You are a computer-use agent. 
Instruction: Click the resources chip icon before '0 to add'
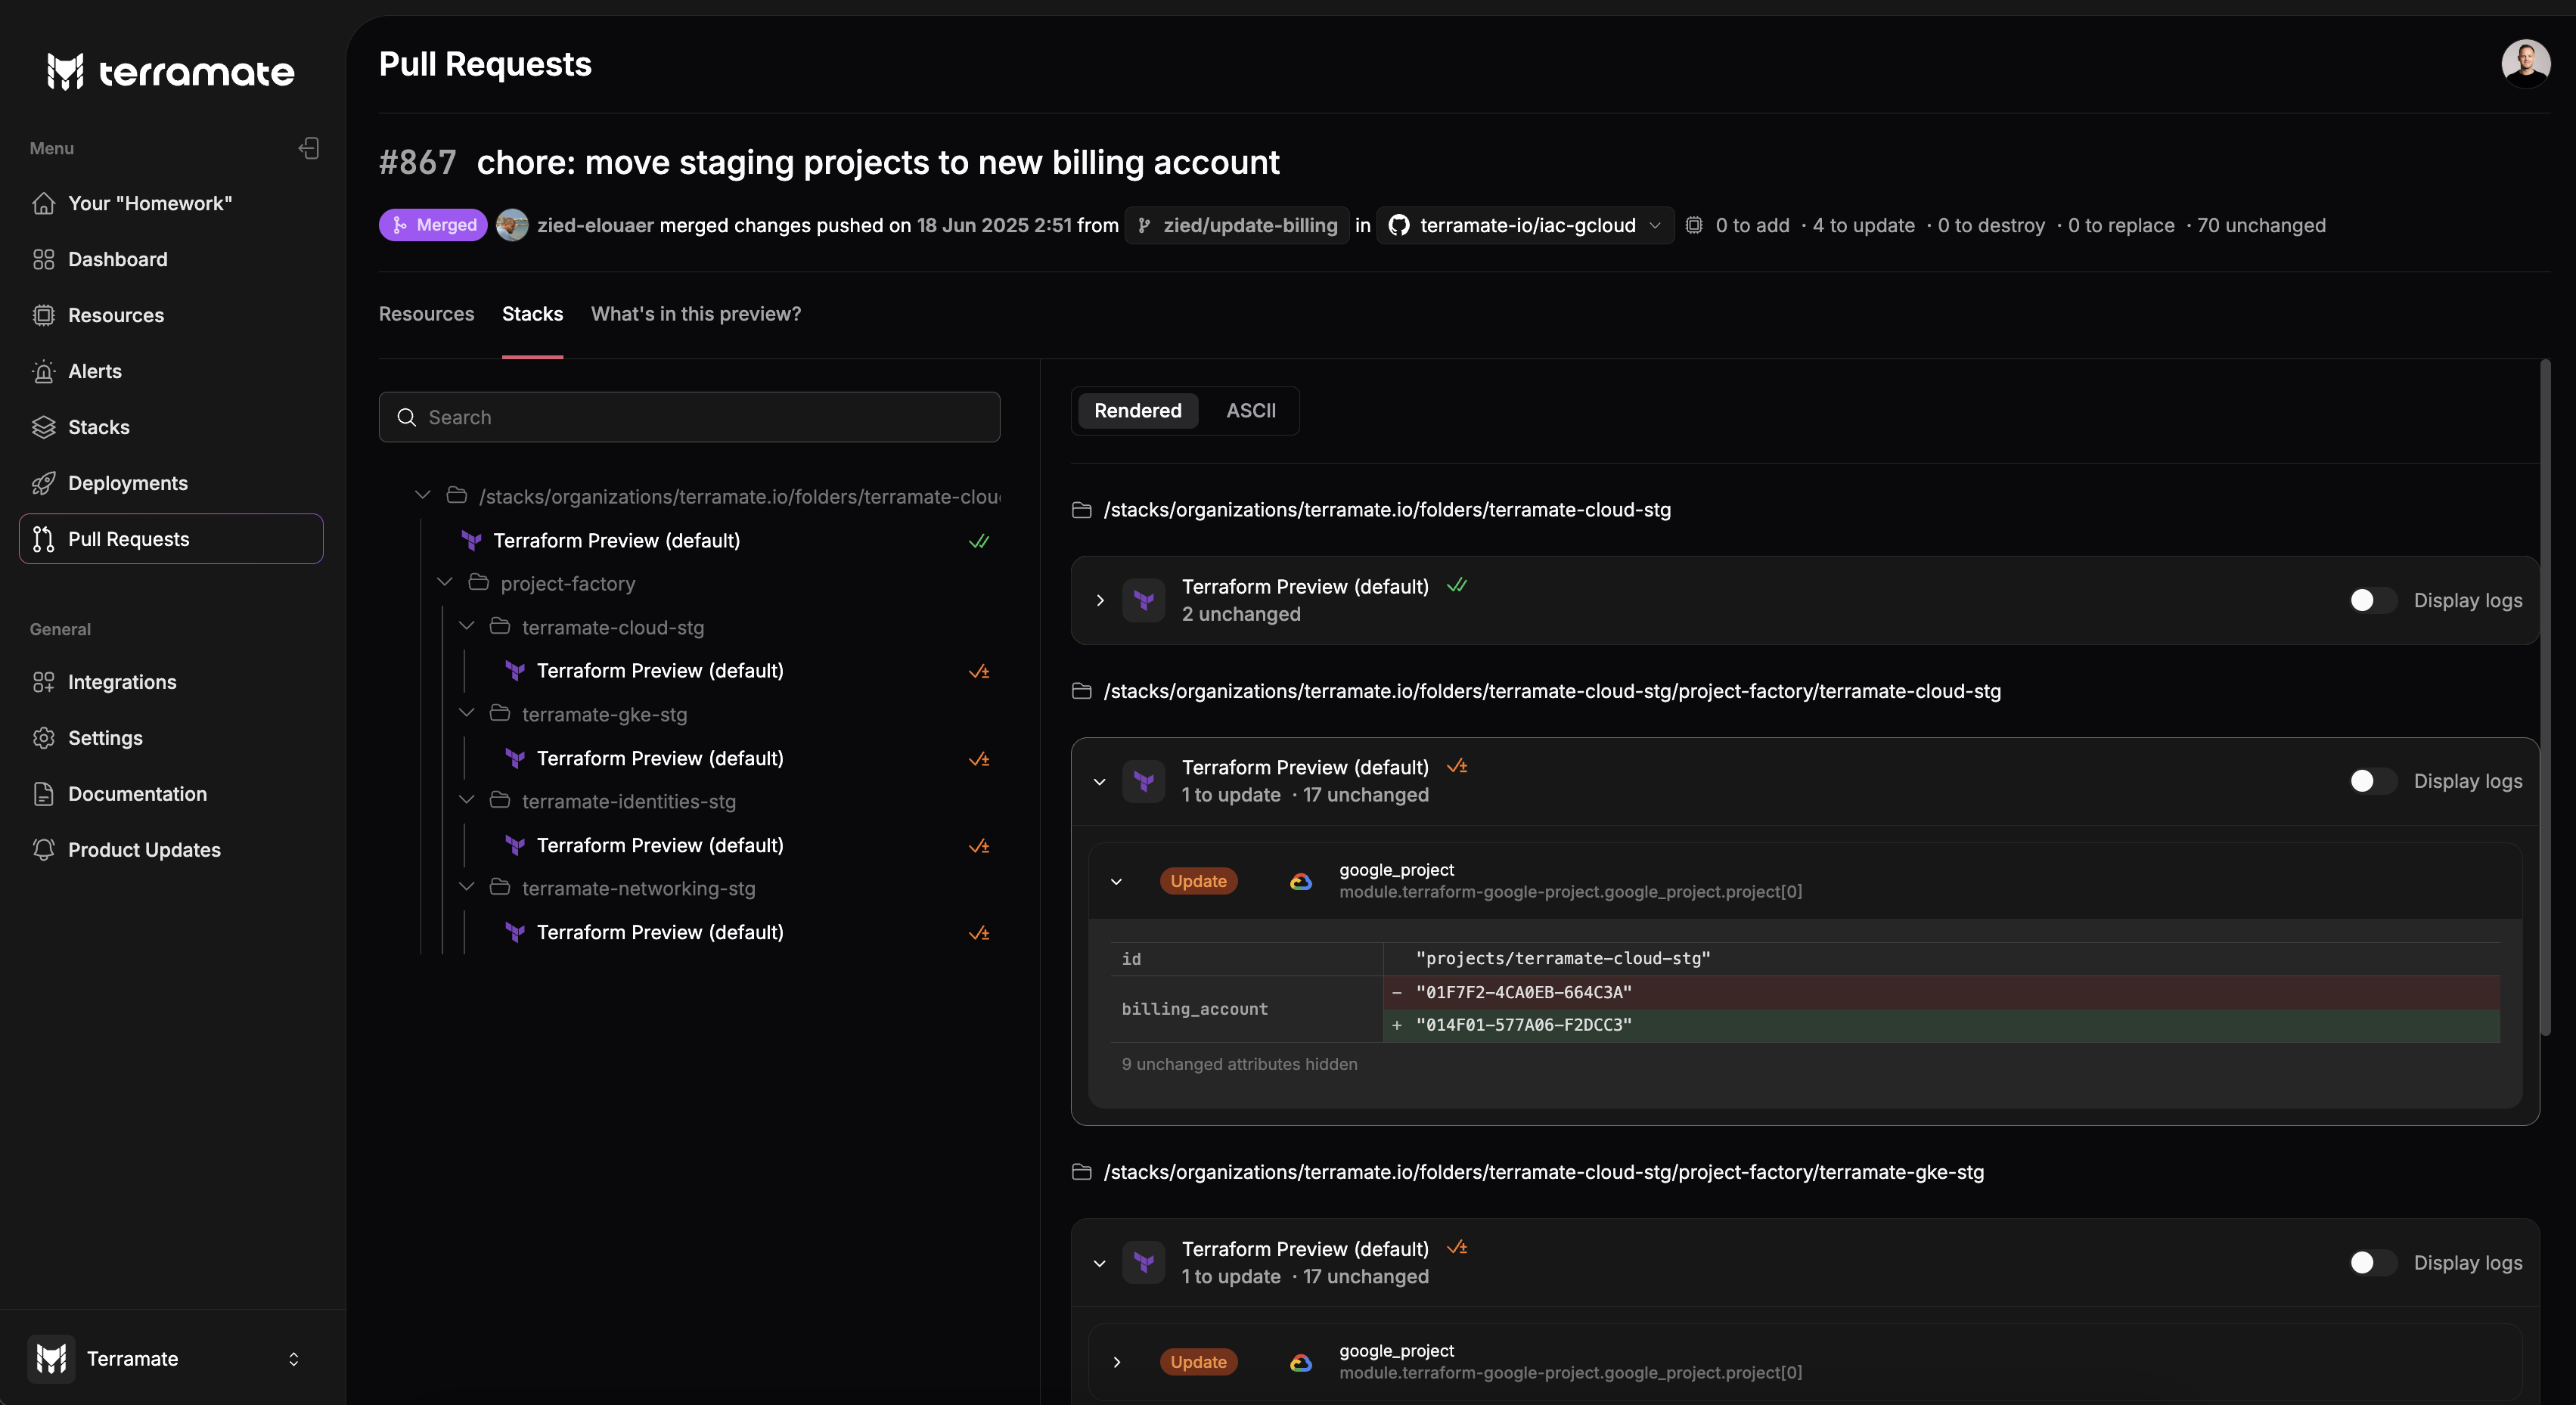click(x=1693, y=225)
